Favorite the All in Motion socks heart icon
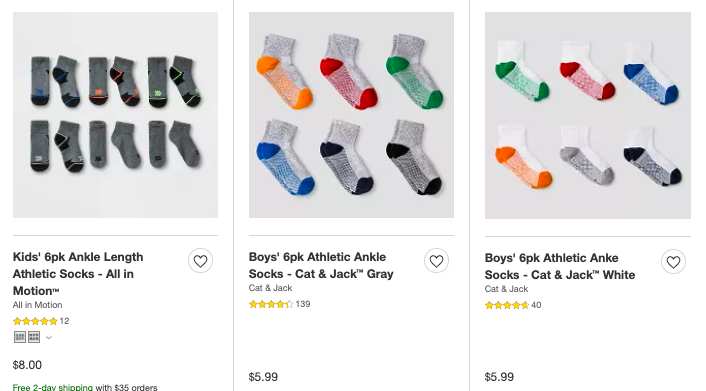The height and width of the screenshot is (391, 706). point(200,261)
